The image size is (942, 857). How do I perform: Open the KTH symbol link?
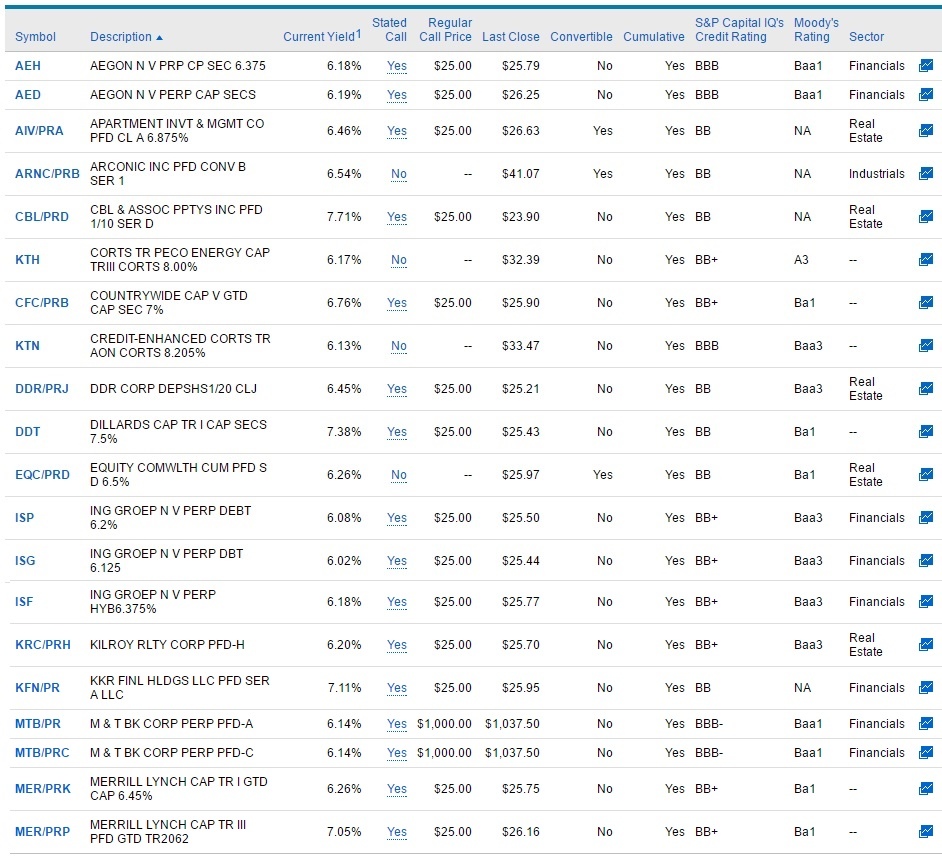(27, 259)
